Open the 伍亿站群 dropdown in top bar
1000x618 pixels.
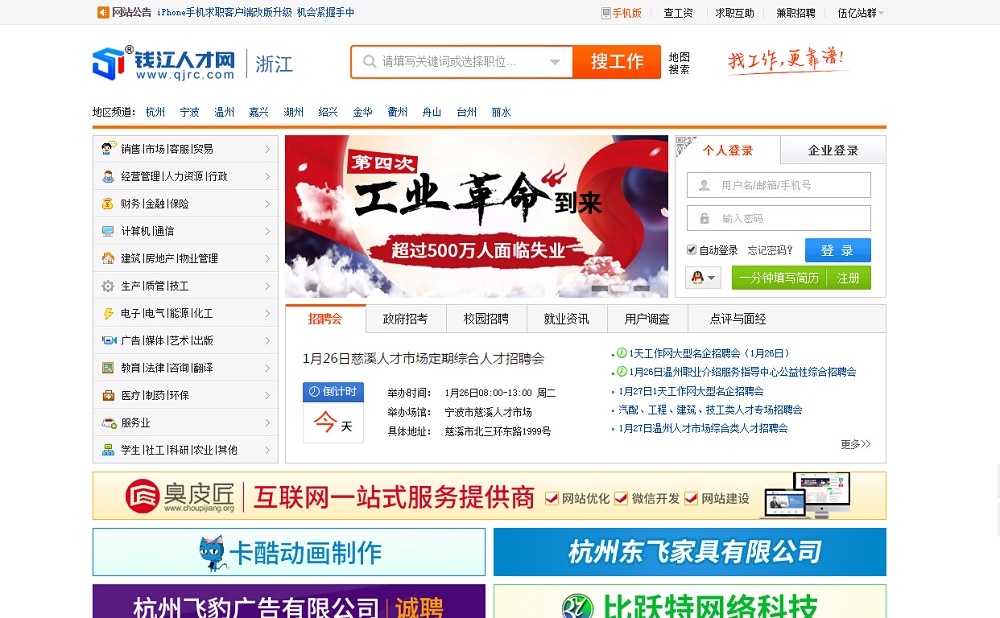(860, 13)
